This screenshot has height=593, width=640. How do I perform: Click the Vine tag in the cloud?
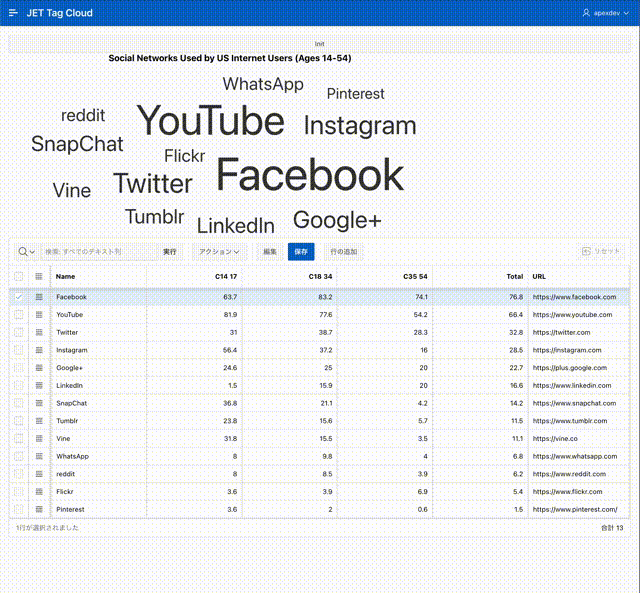[x=72, y=190]
